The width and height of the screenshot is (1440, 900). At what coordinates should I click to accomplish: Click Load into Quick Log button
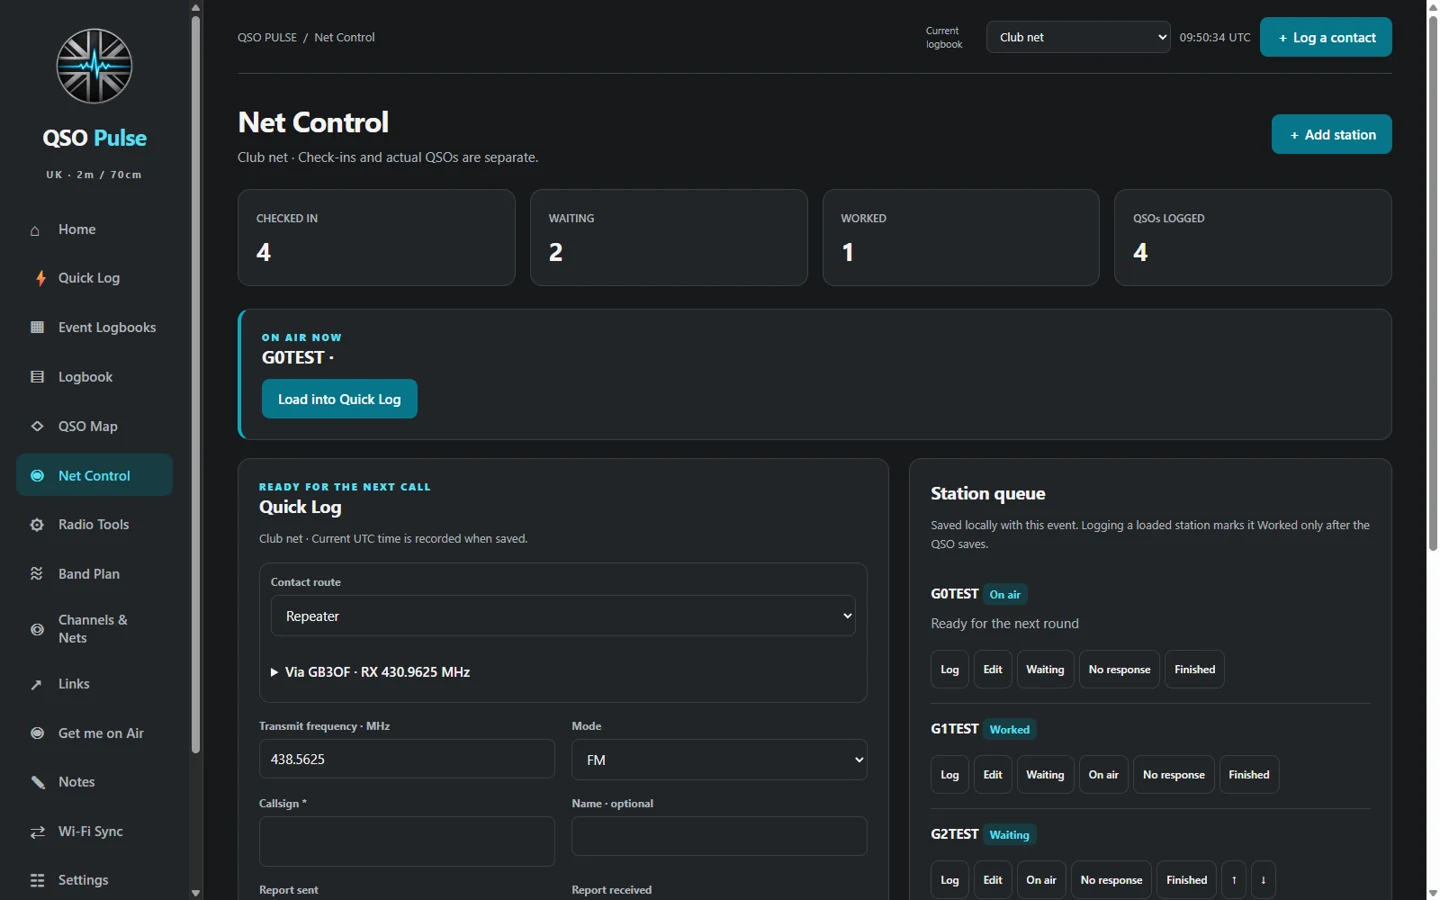(339, 399)
